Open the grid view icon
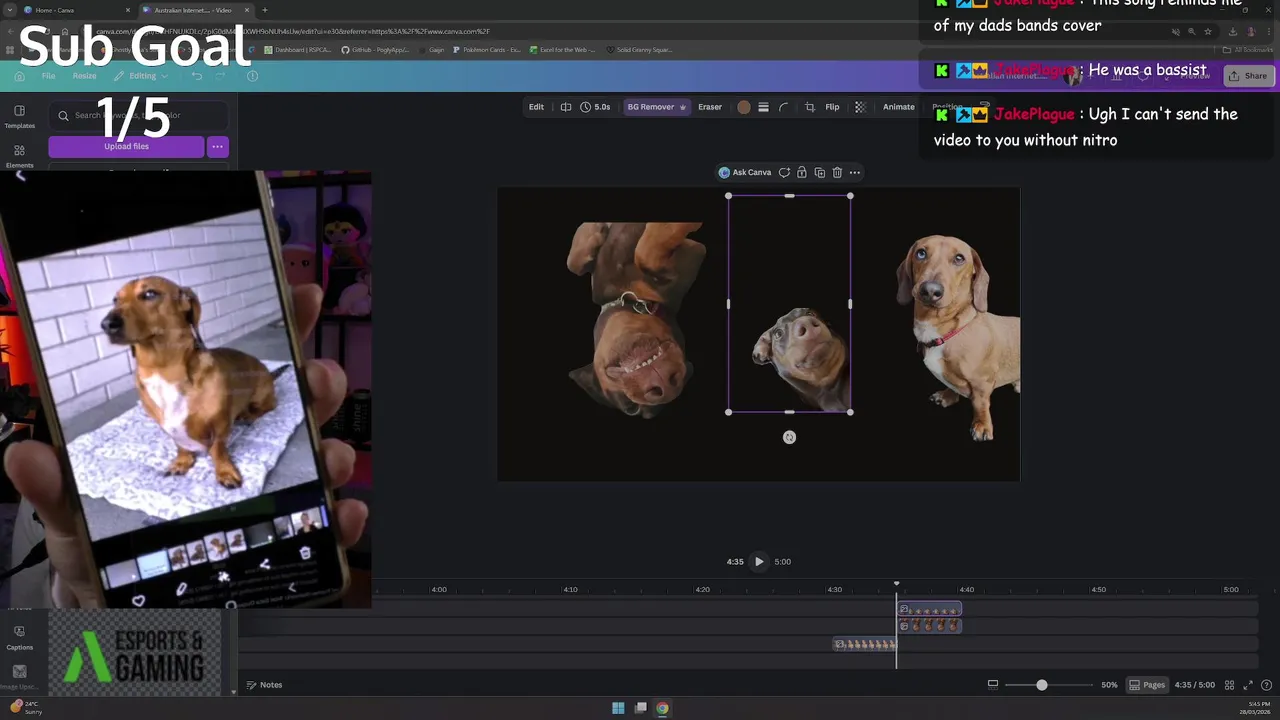 (x=1230, y=685)
